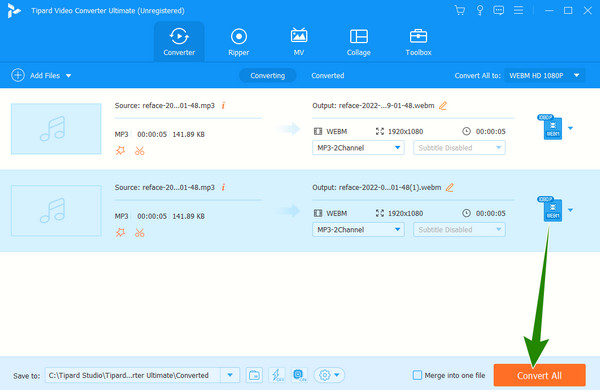
Task: Click second file's WEBM film strip icon
Action: 318,213
